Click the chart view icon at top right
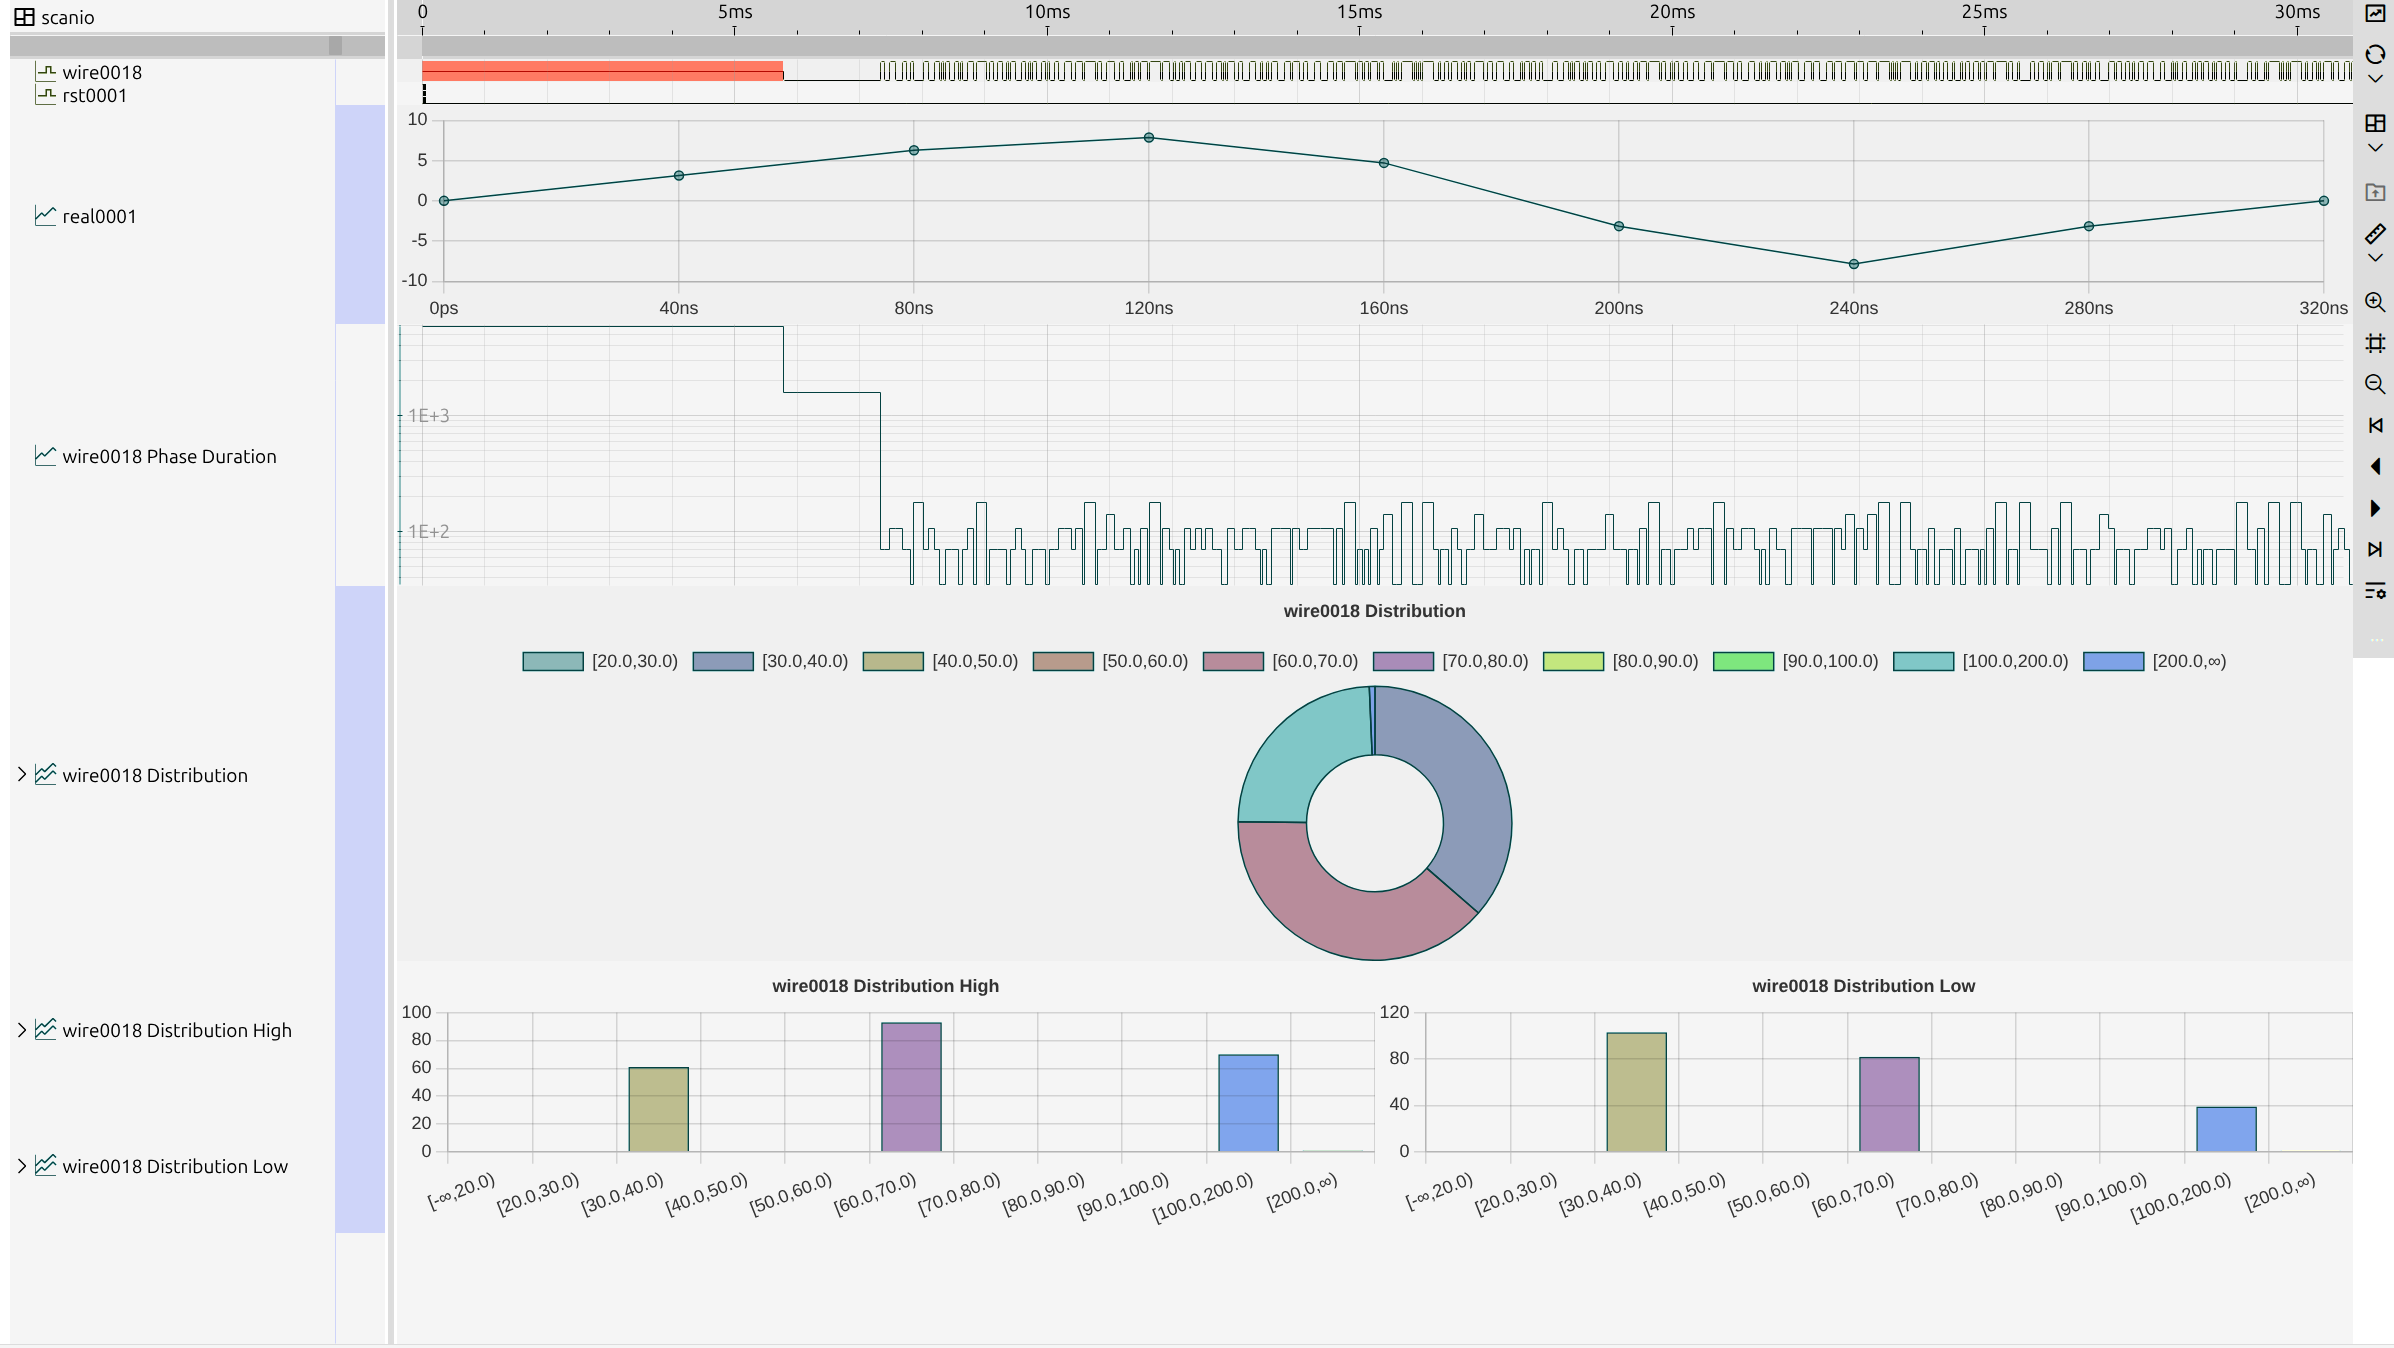The width and height of the screenshot is (2394, 1348). coord(2375,13)
